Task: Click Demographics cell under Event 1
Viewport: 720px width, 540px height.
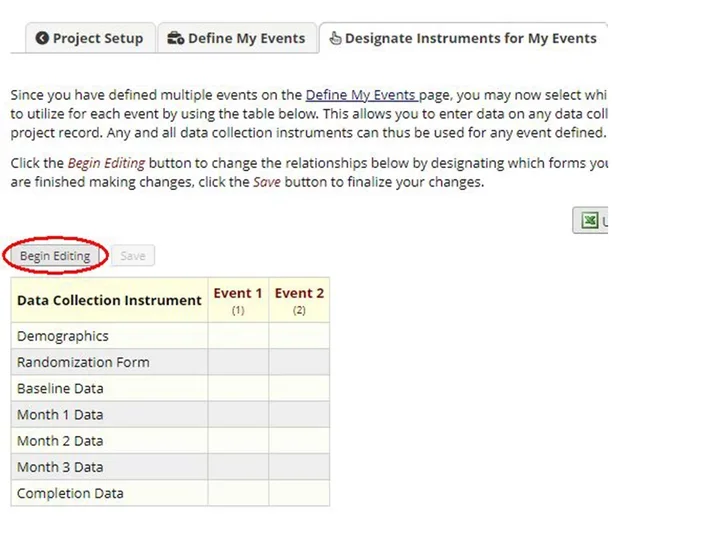Action: click(238, 336)
